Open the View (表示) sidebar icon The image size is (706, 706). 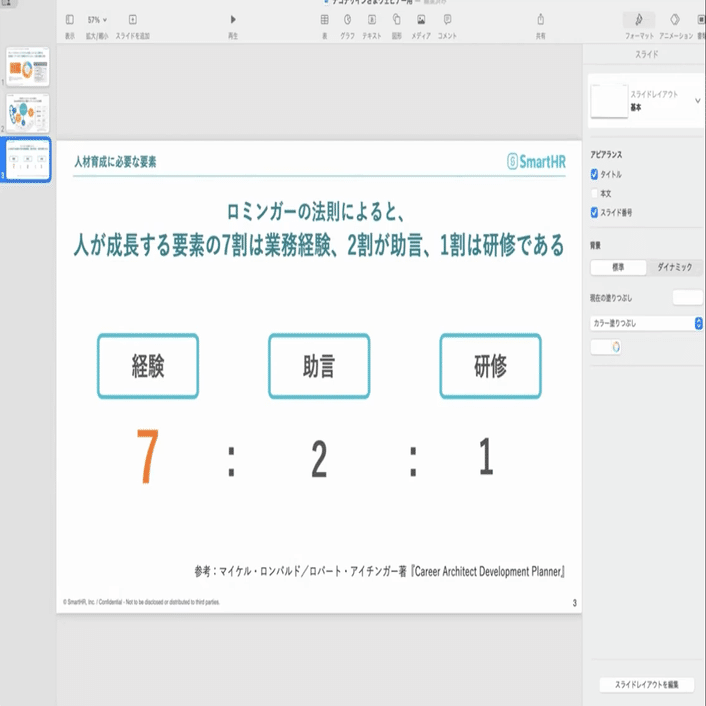[70, 19]
